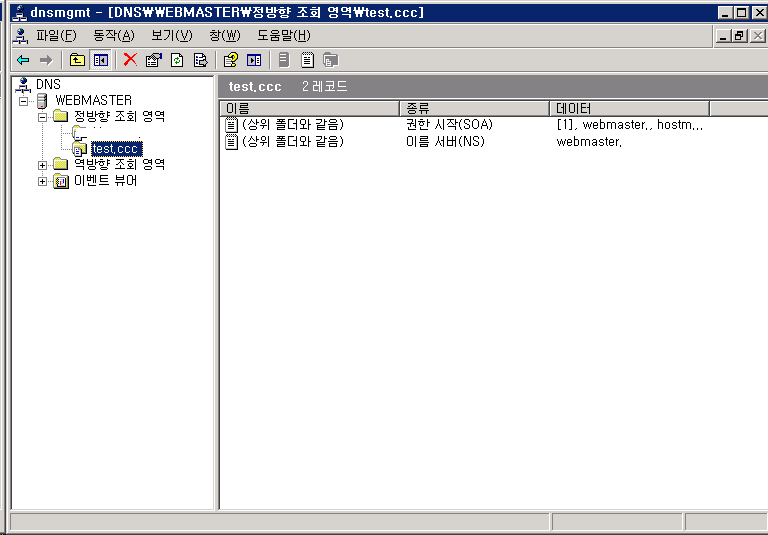The height and width of the screenshot is (535, 768).
Task: Toggle the console tree show/hide icon
Action: (x=100, y=60)
